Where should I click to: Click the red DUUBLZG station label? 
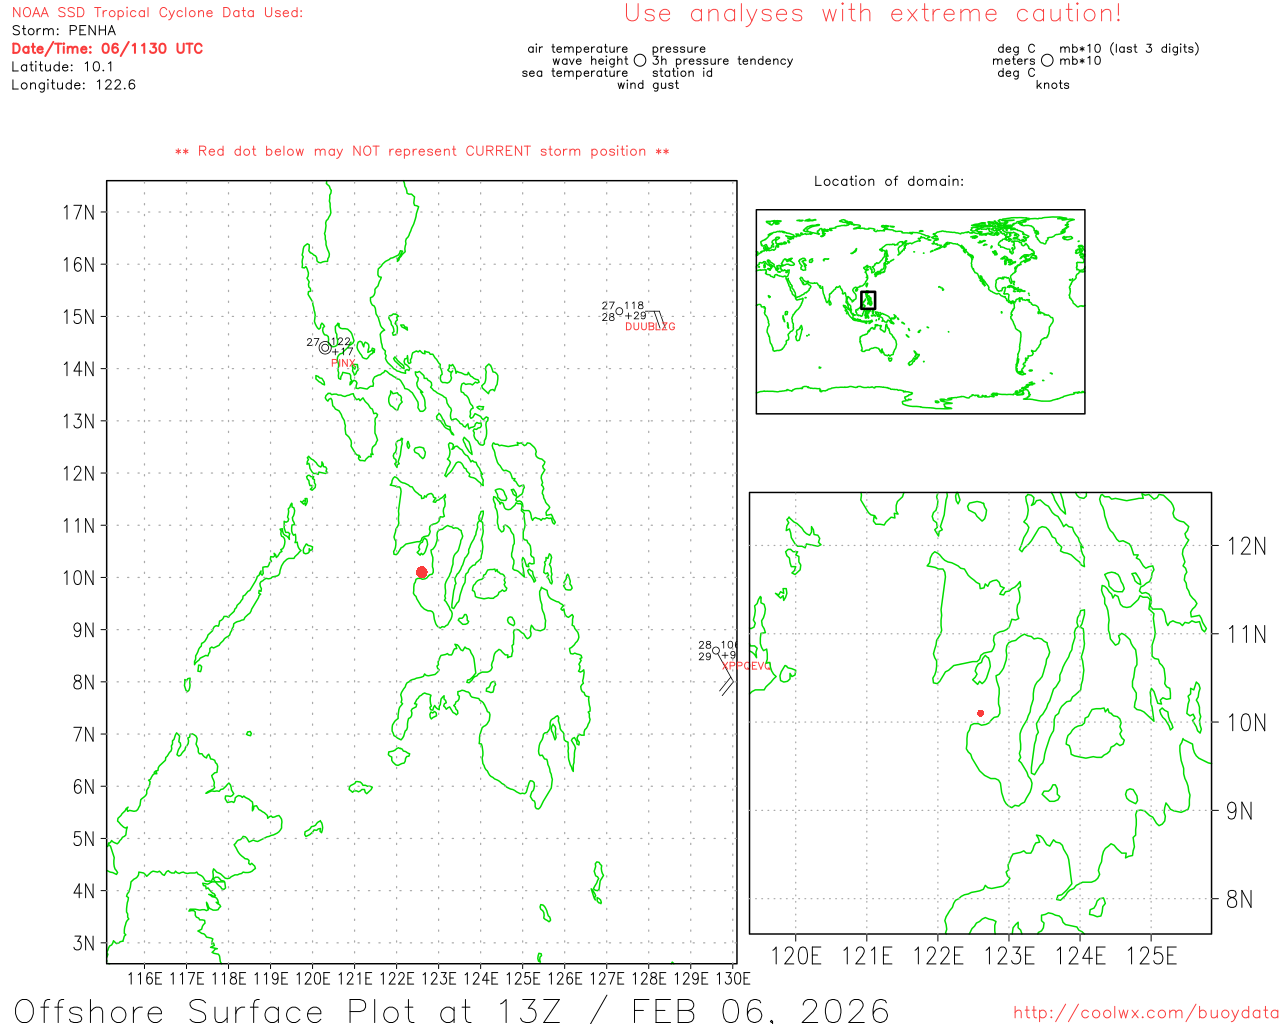pyautogui.click(x=650, y=327)
